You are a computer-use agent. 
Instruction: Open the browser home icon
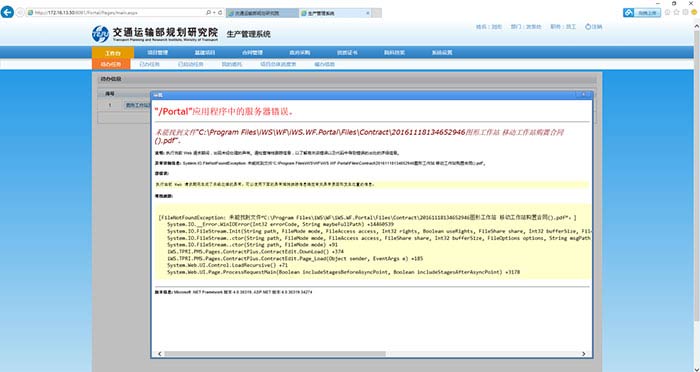coord(668,13)
